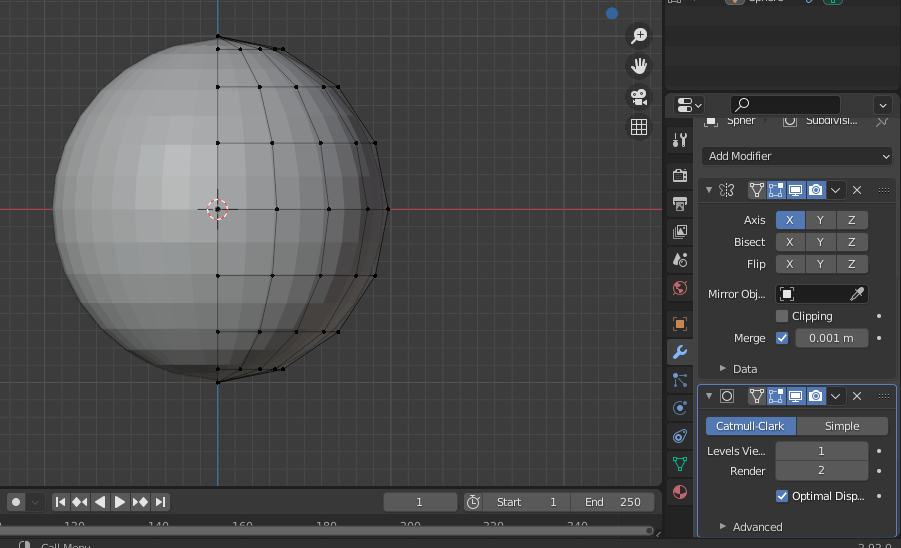Click the pan view hand icon
Viewport: 901px width, 548px height.
point(638,67)
